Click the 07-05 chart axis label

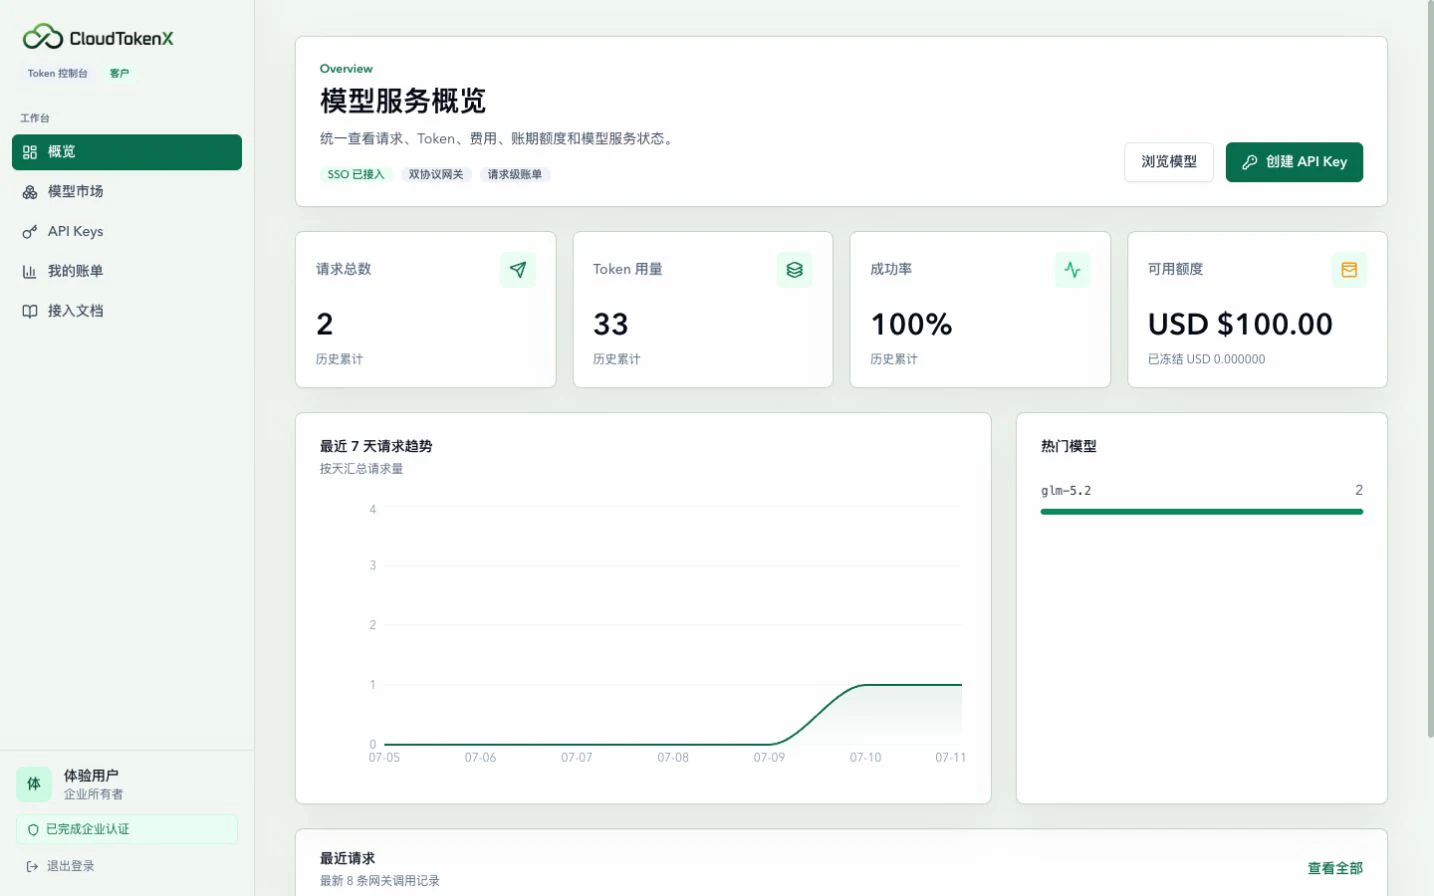click(384, 758)
